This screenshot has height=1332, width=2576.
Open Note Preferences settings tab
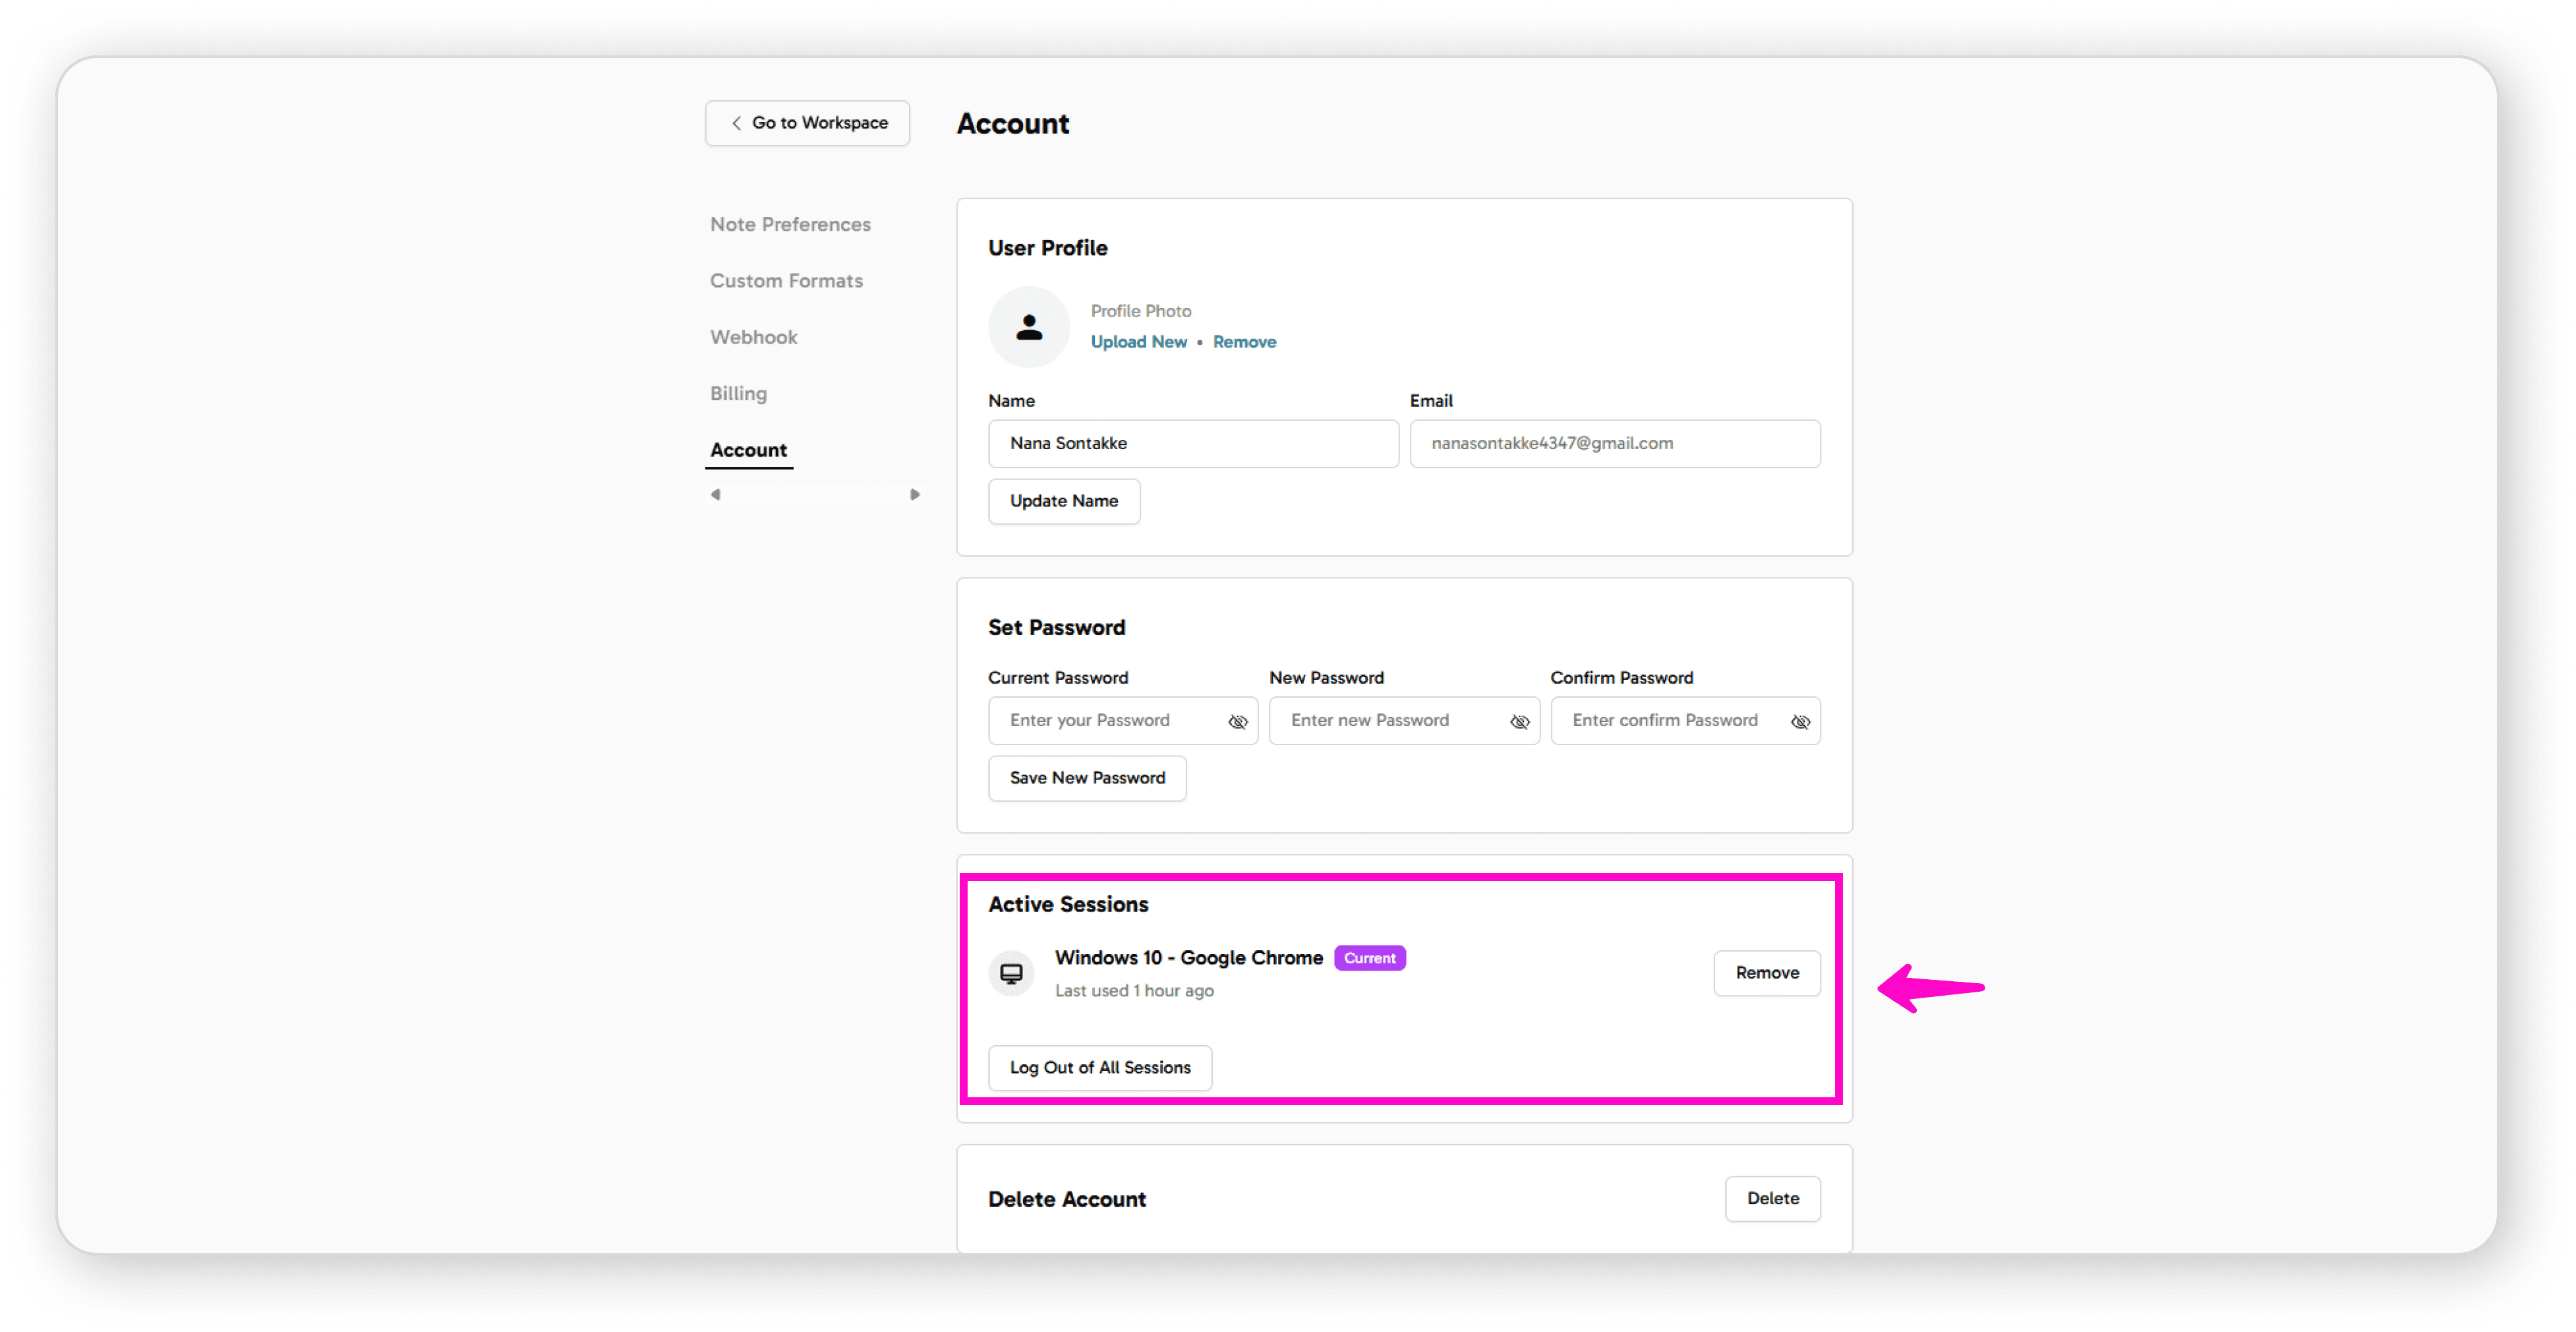[x=790, y=224]
